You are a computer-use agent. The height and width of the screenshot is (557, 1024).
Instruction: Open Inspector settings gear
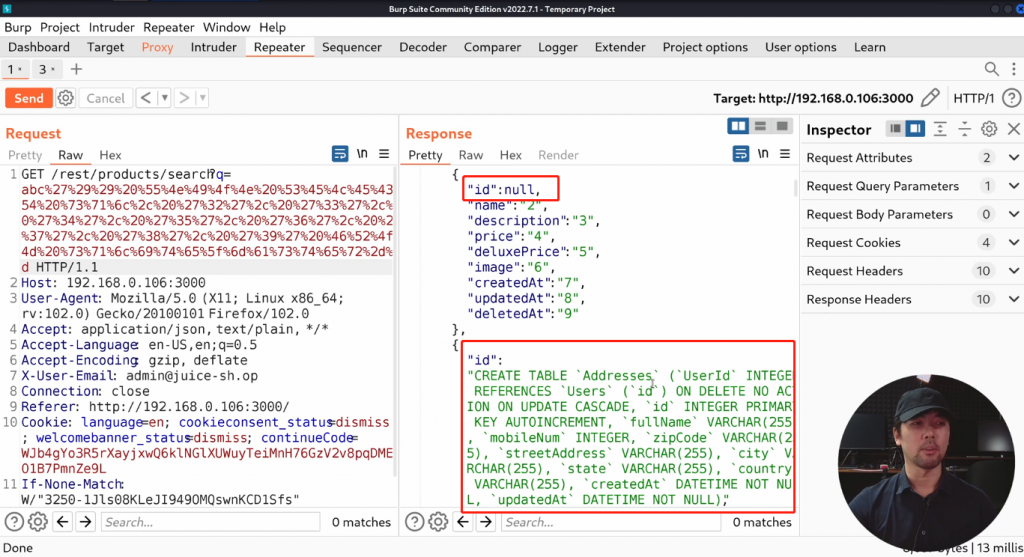click(x=989, y=129)
